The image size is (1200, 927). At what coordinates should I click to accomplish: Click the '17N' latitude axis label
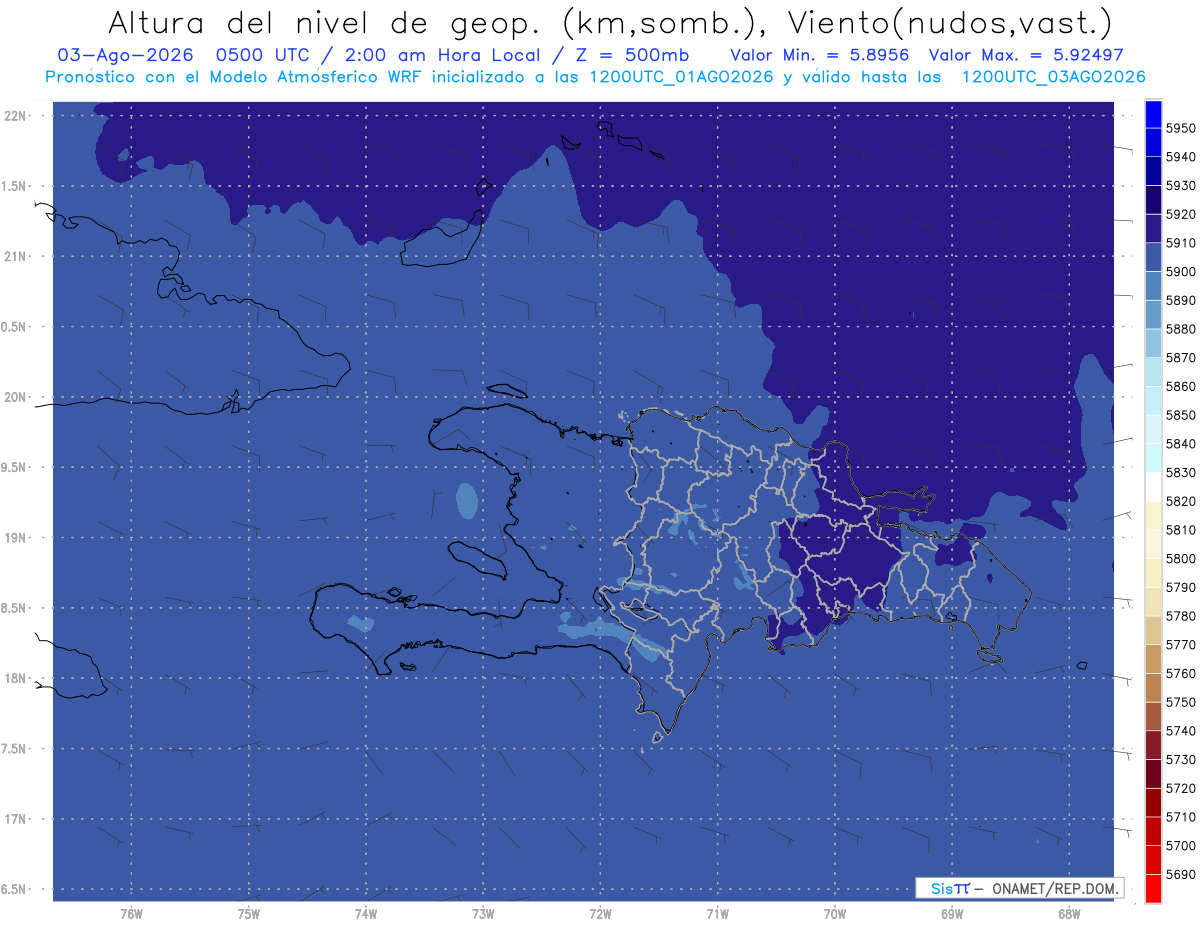click(x=16, y=820)
